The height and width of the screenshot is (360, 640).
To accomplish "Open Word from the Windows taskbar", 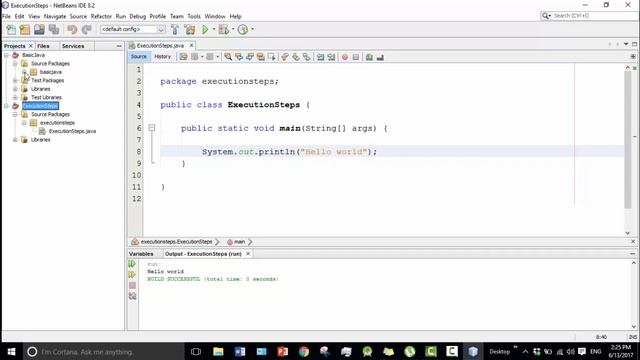I will [x=240, y=351].
